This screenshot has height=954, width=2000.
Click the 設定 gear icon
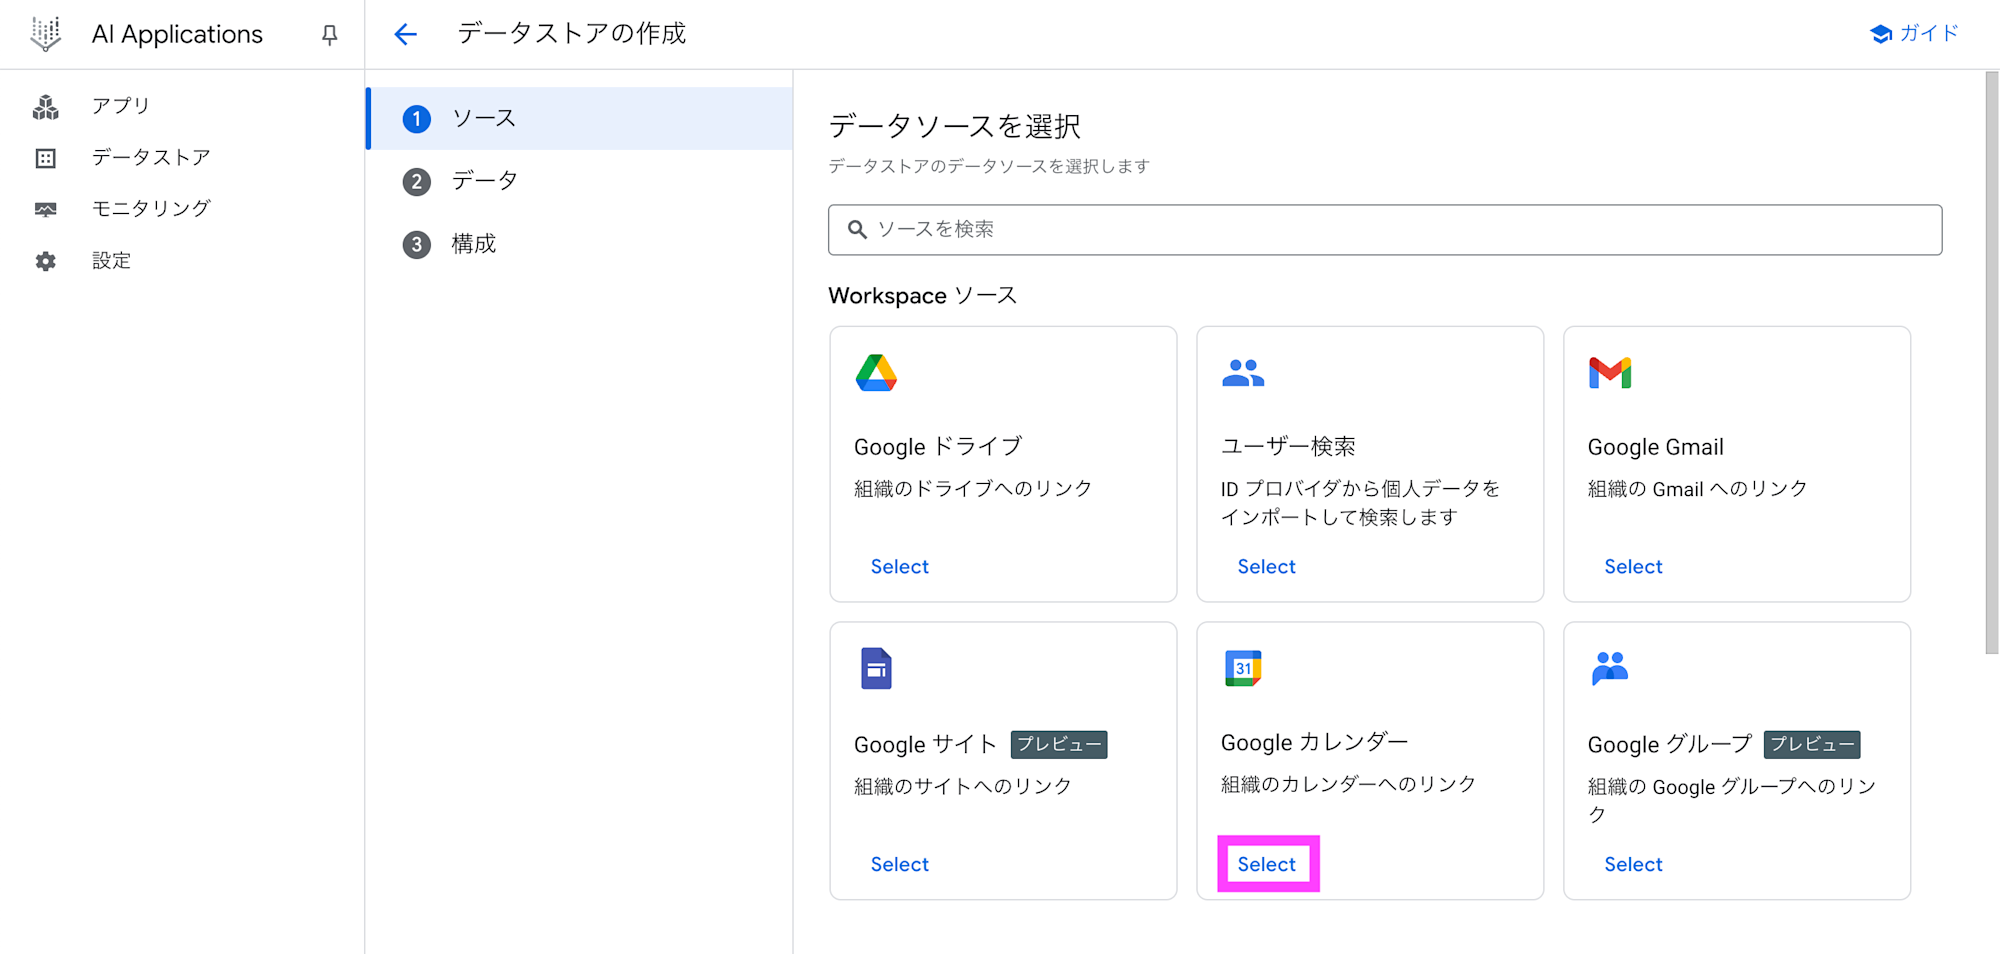46,261
